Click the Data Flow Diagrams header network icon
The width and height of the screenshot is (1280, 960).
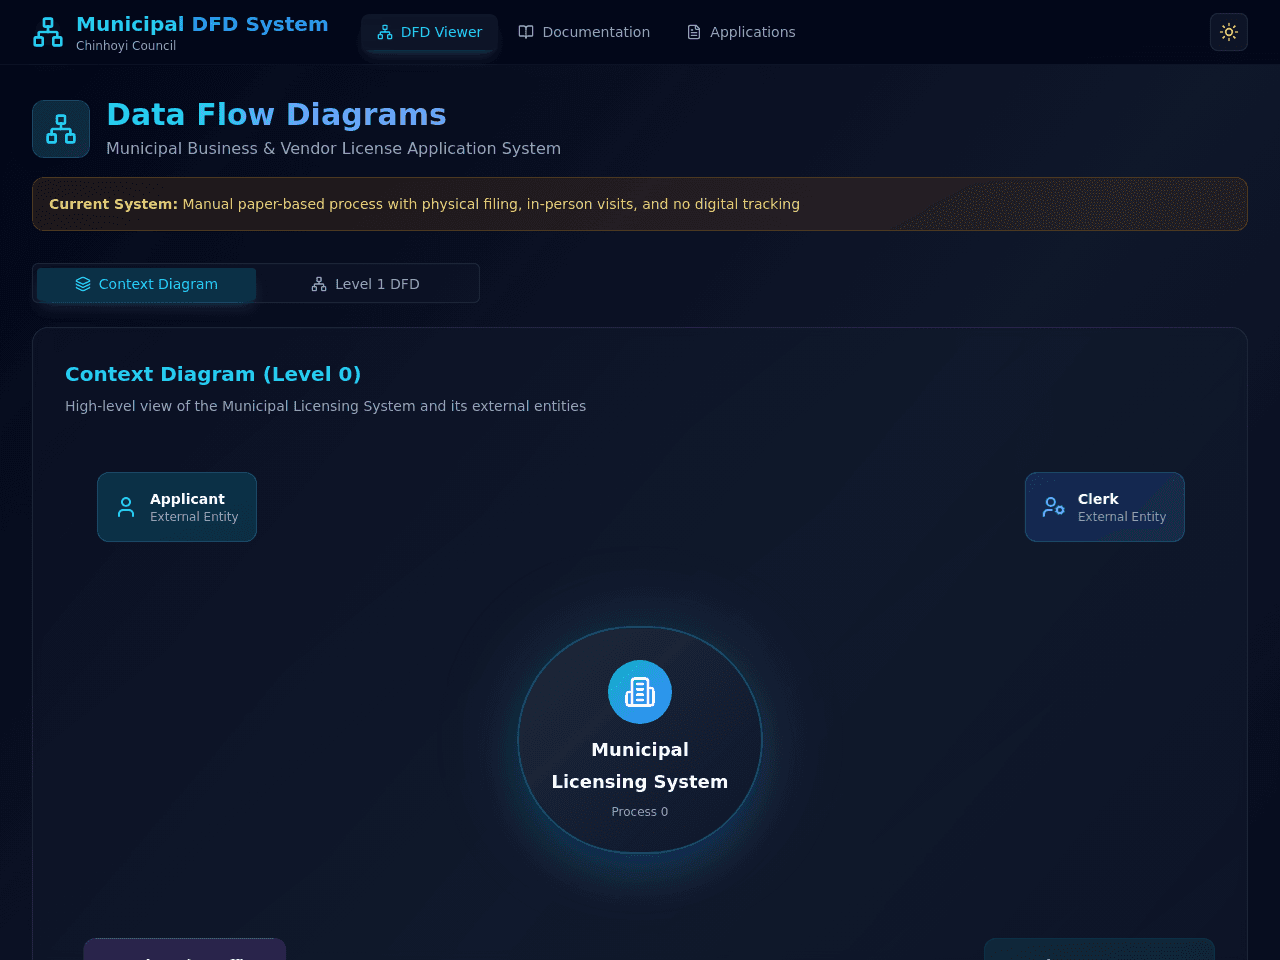tap(61, 129)
